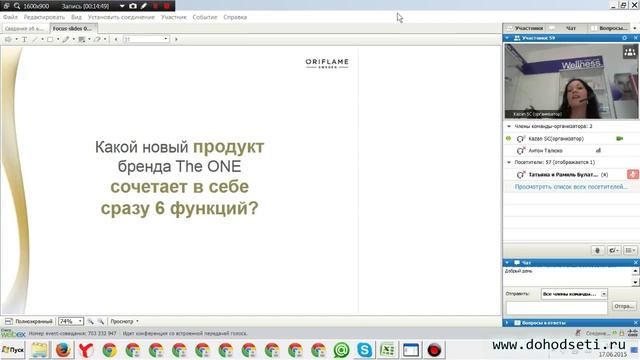Select Kazan SC organizer in participant list
The width and height of the screenshot is (640, 360).
[571, 139]
